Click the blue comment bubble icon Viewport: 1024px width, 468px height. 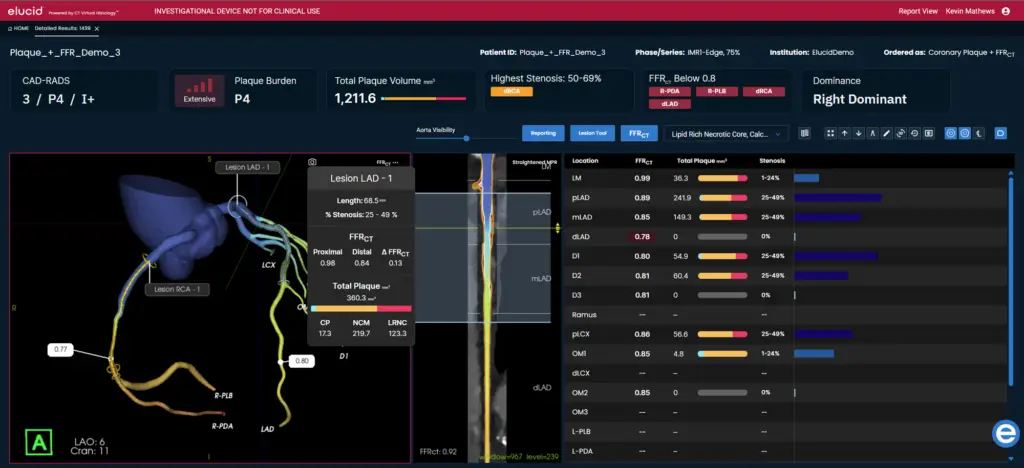1000,133
